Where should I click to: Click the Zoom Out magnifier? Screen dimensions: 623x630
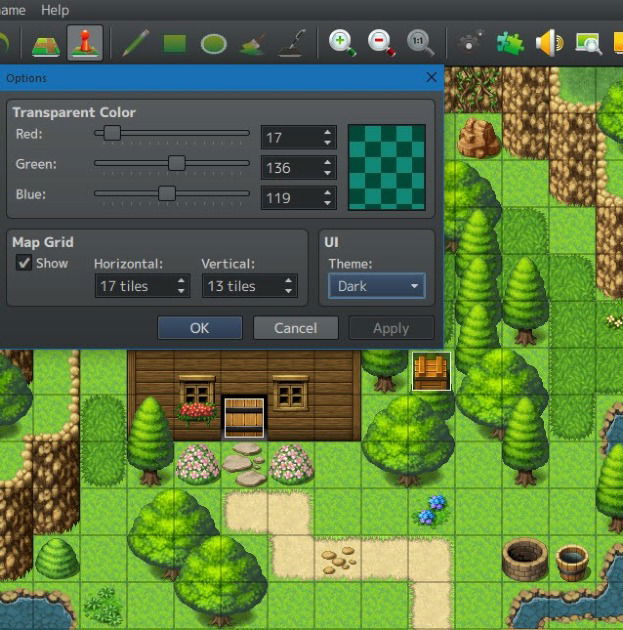tap(381, 43)
